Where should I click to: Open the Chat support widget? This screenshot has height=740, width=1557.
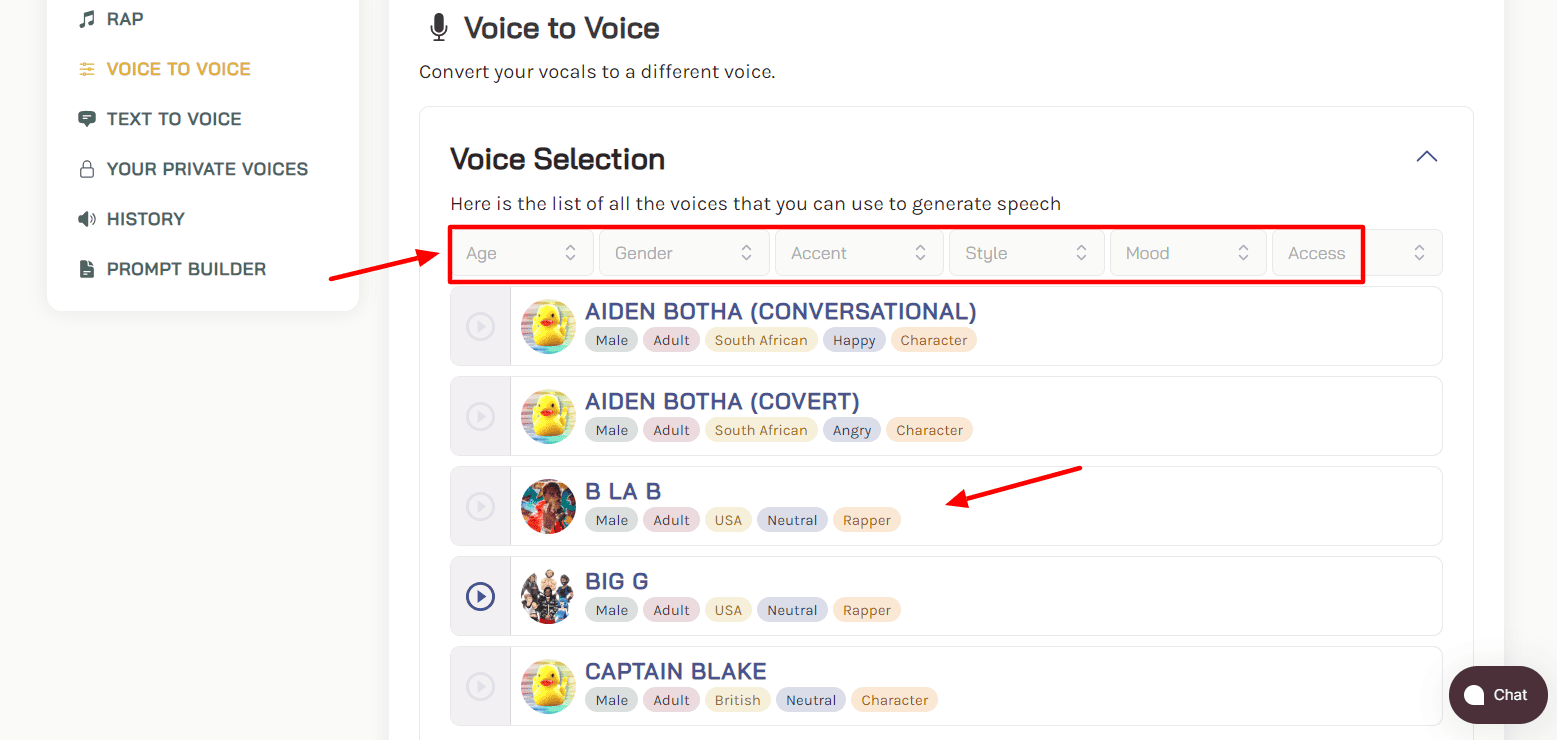[1497, 695]
